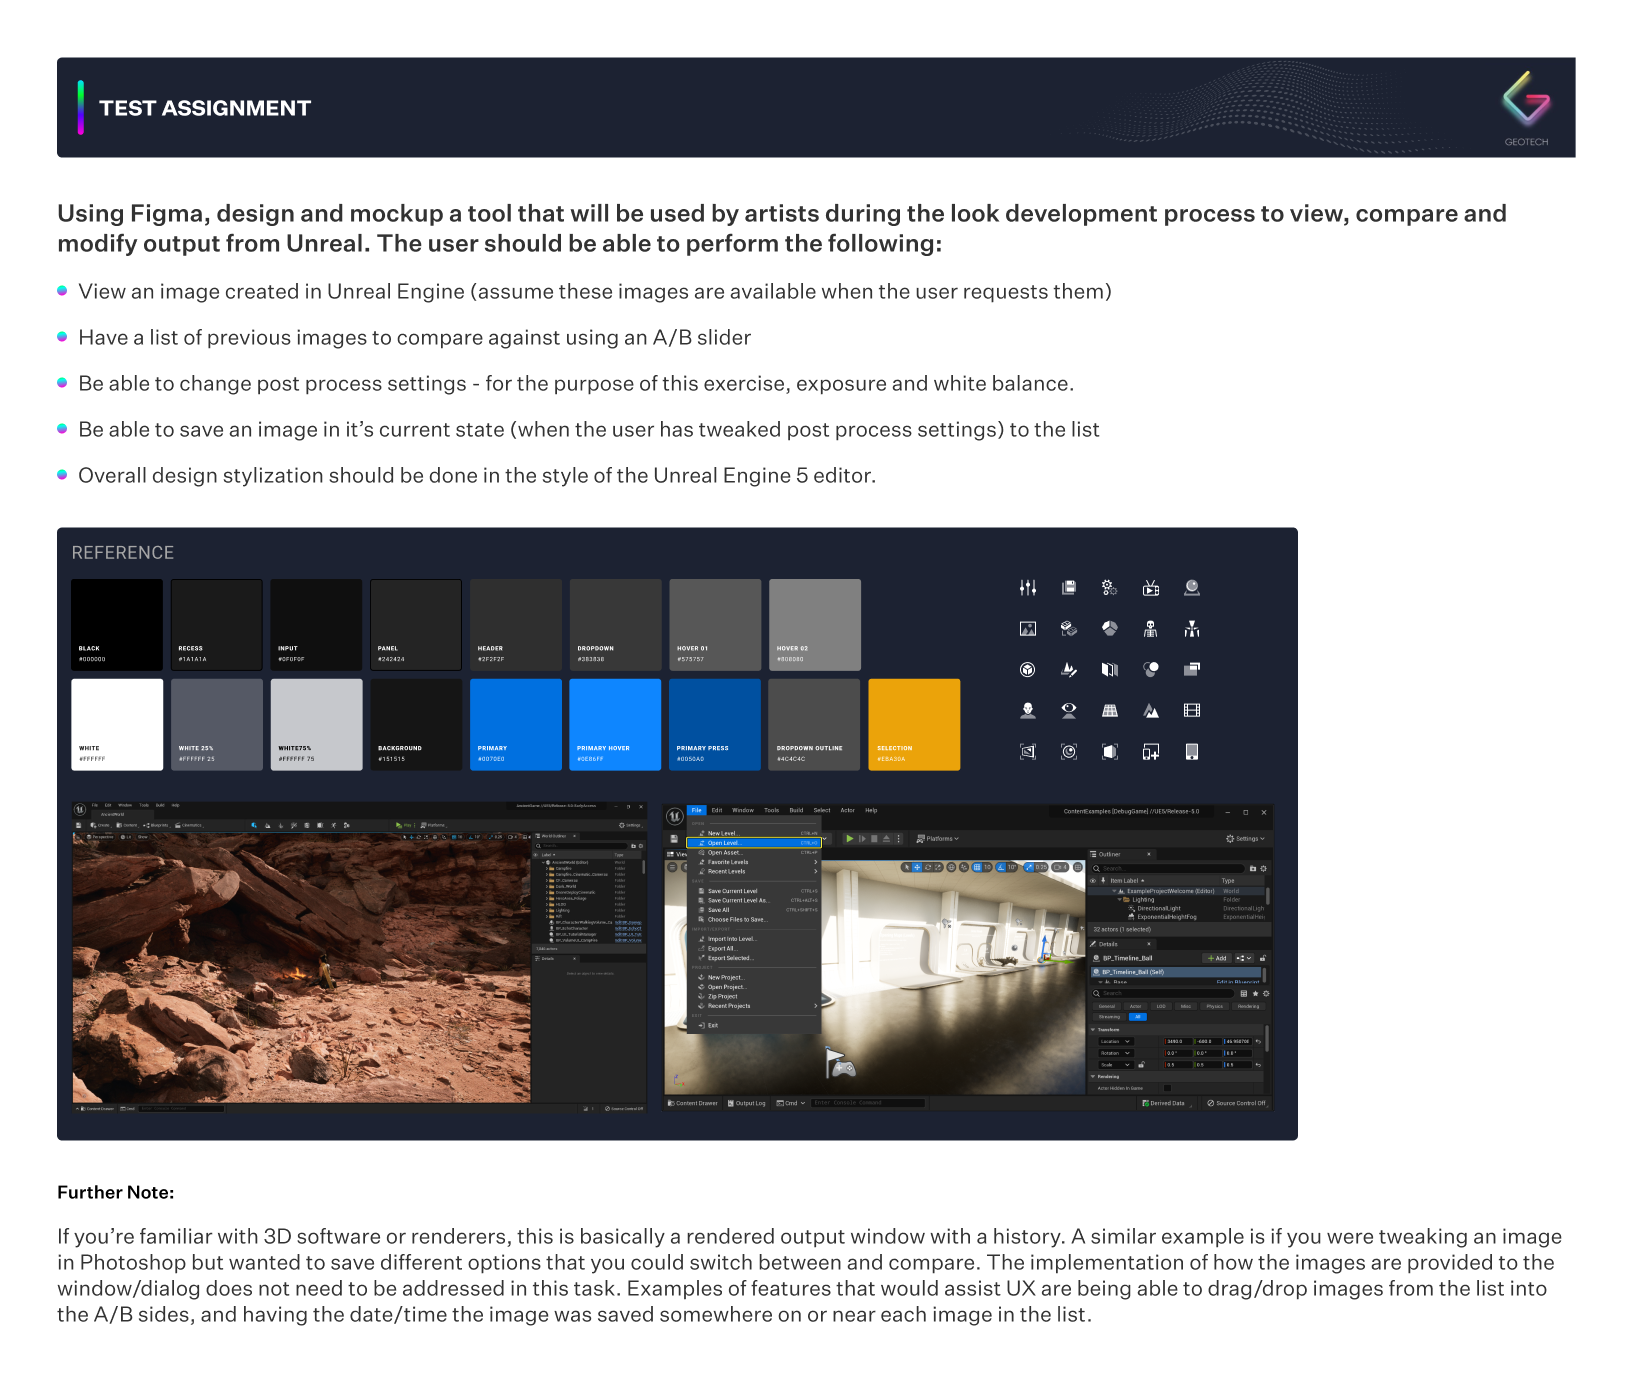Toggle eye visibility column header in right Outliner

point(1093,881)
